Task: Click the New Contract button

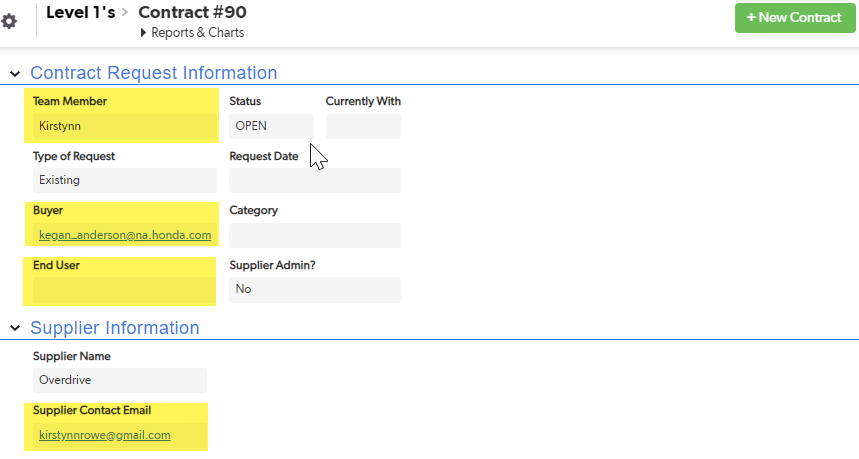Action: pyautogui.click(x=795, y=18)
